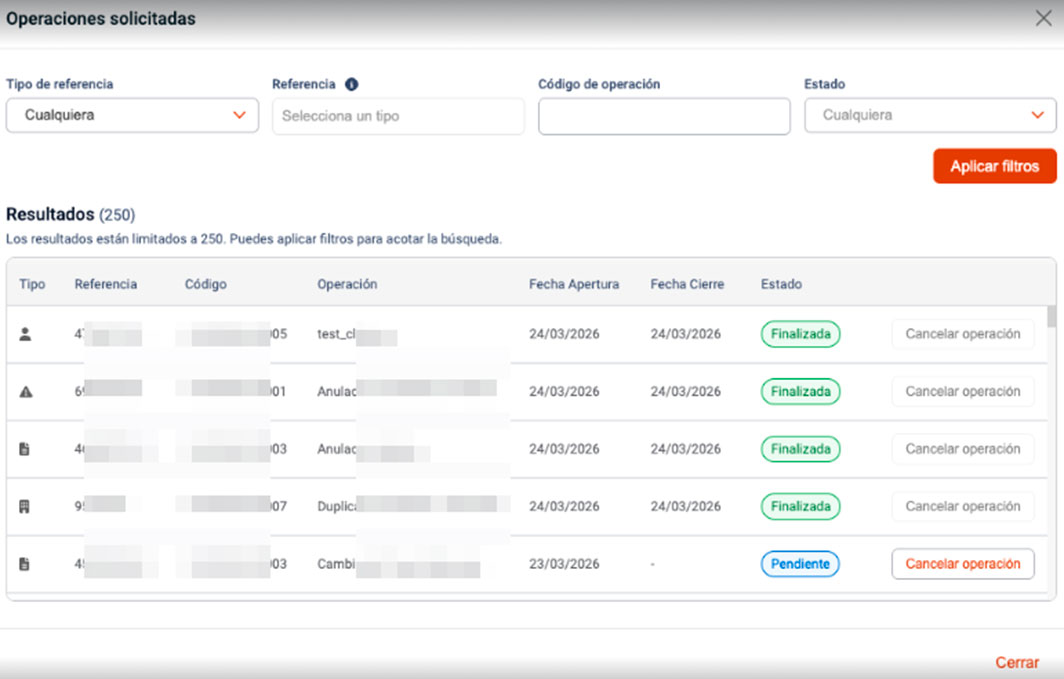Open the Estado filter dropdown
The height and width of the screenshot is (679, 1064).
[930, 115]
